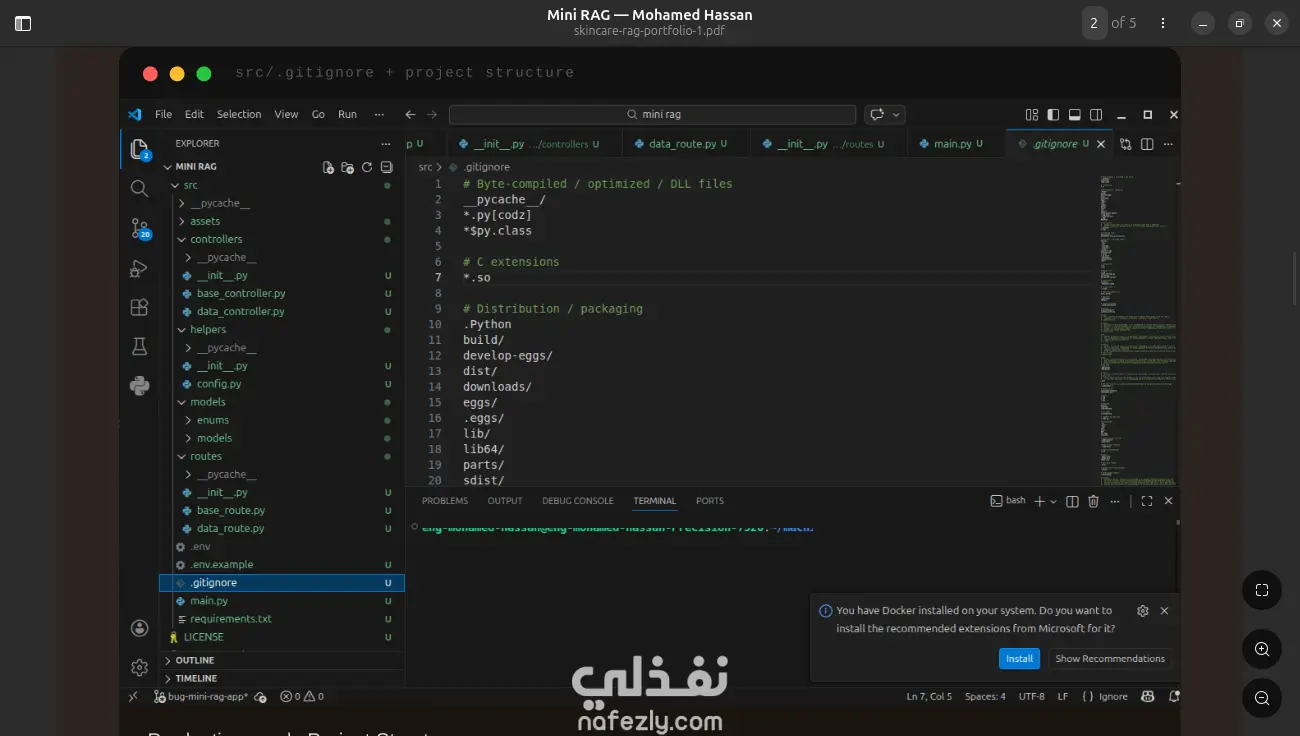The height and width of the screenshot is (736, 1300).
Task: Switch to the DEBUG CONSOLE tab
Action: coord(578,501)
